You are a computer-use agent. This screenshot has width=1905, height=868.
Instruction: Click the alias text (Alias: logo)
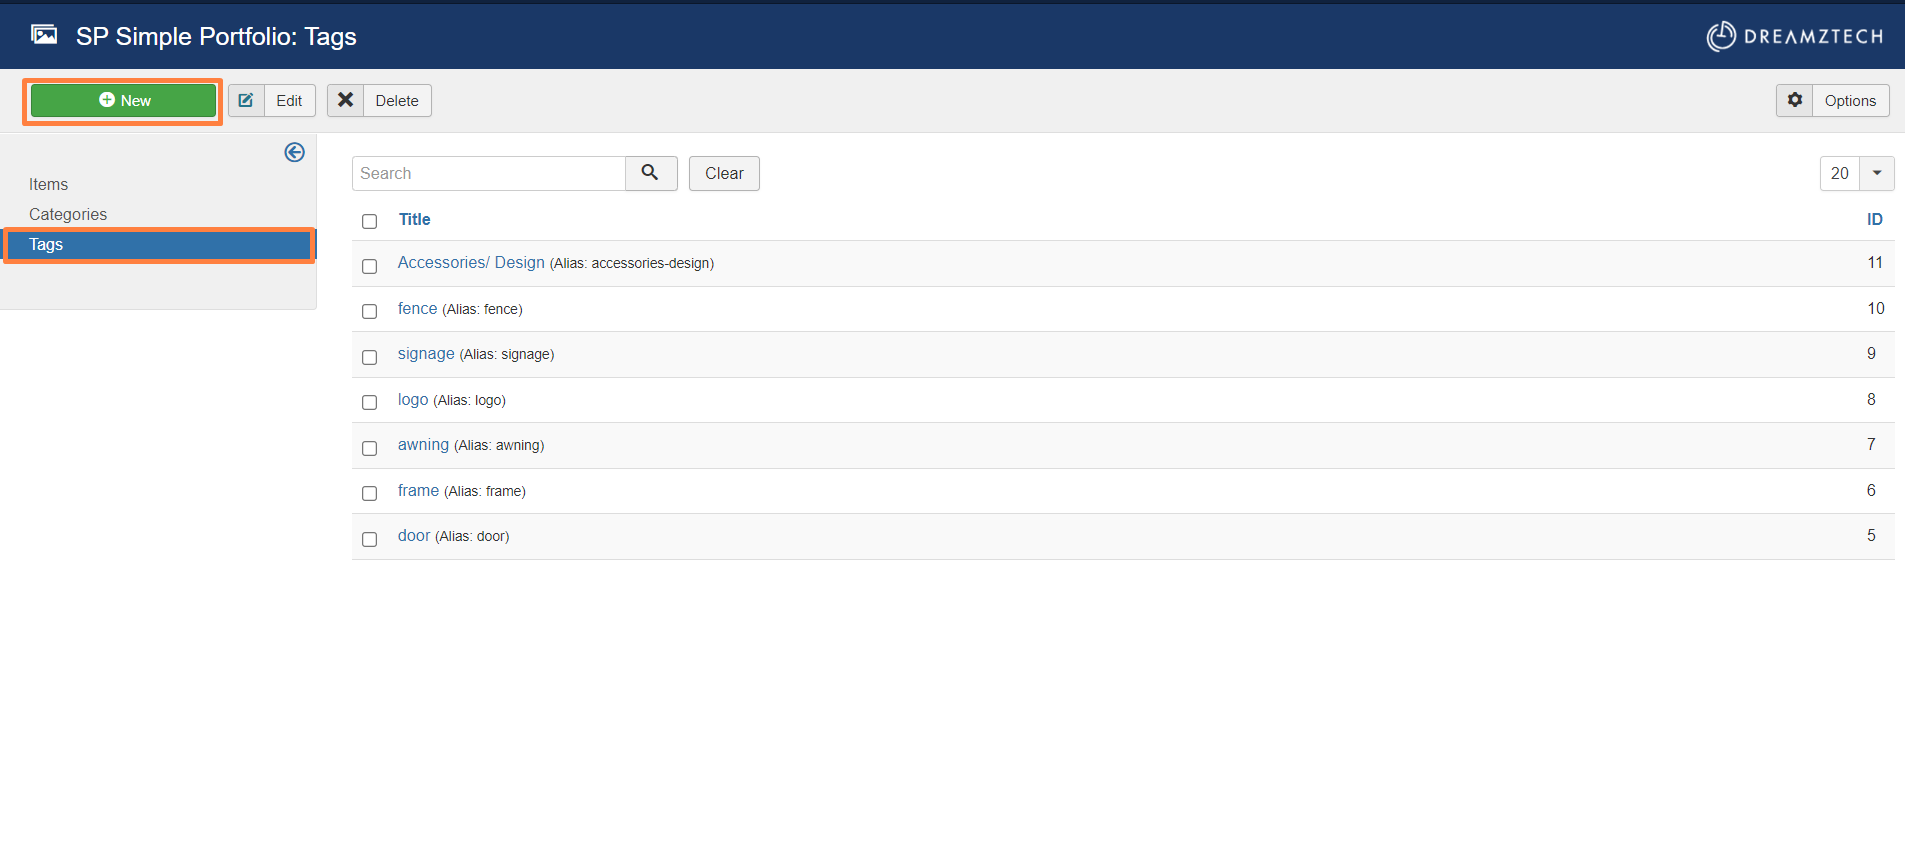470,401
